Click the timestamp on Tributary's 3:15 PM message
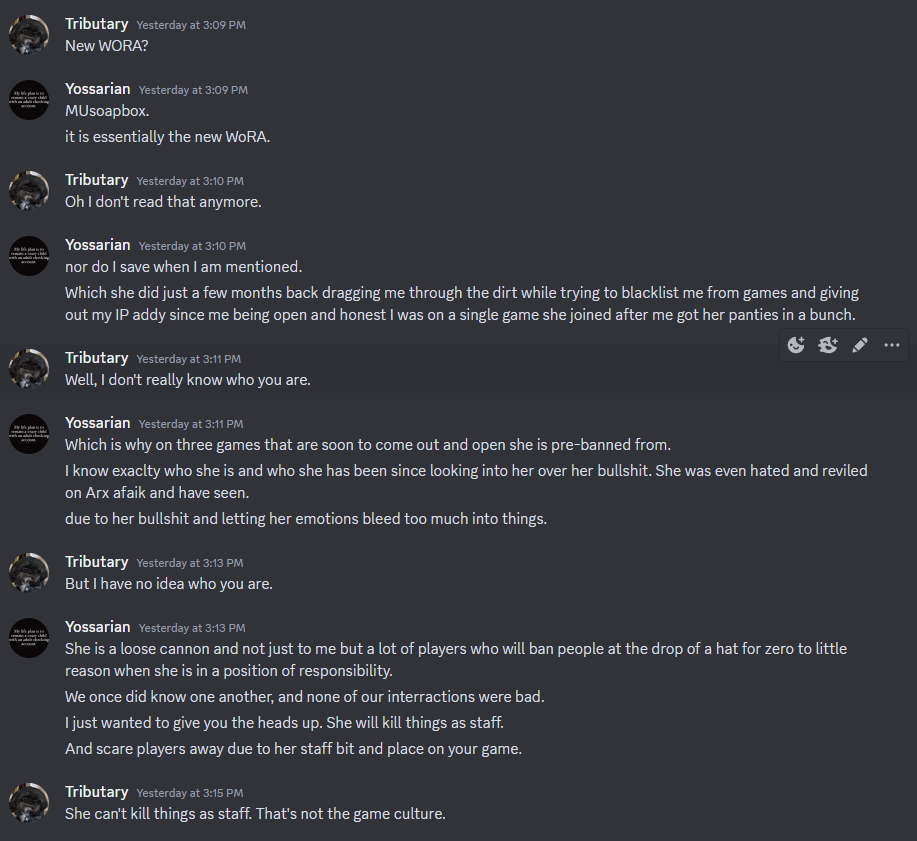The width and height of the screenshot is (917, 841). [x=192, y=792]
